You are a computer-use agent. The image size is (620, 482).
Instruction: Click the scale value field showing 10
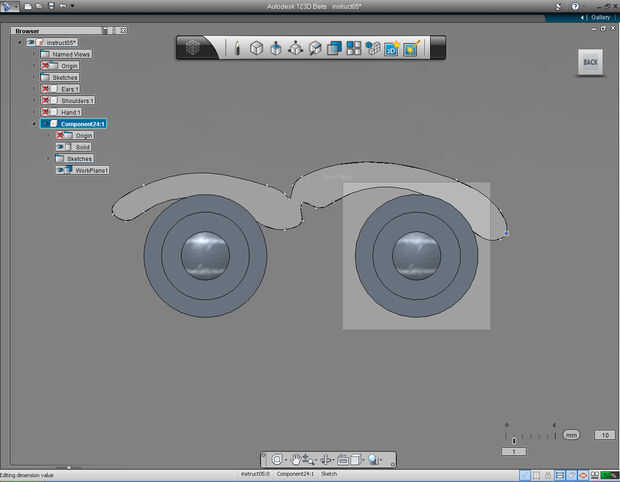(x=604, y=435)
